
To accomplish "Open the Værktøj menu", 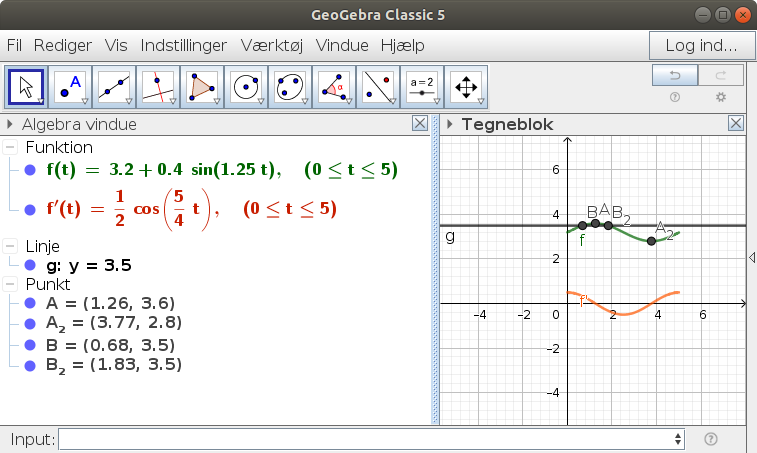I will tap(272, 45).
